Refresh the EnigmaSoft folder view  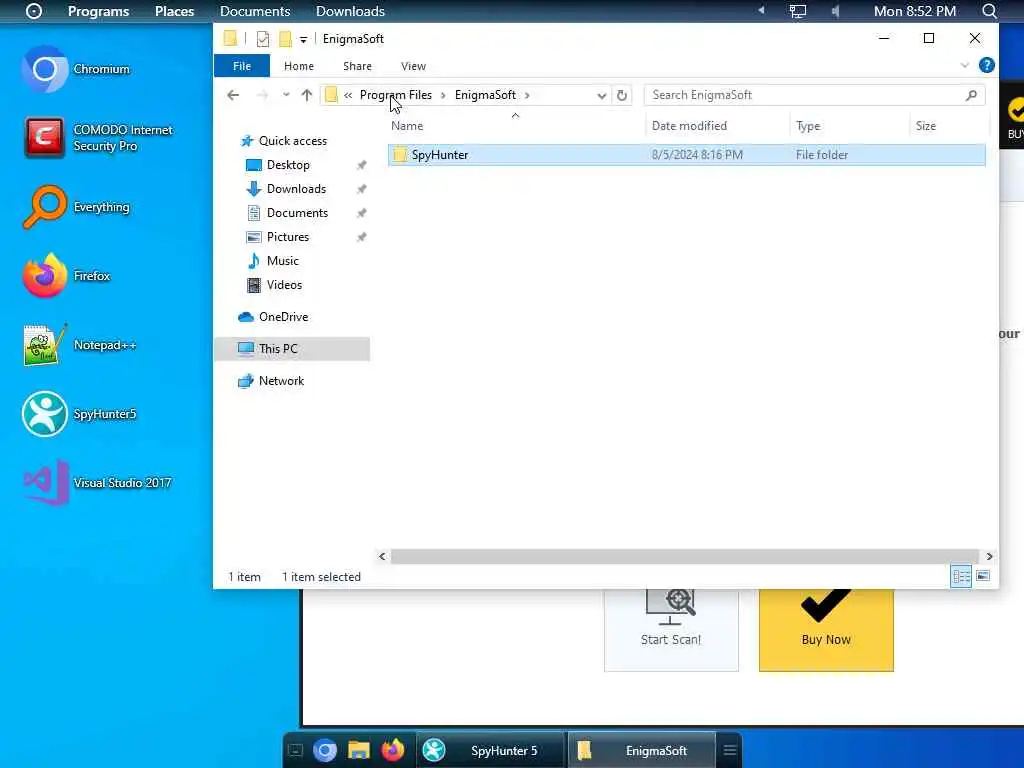pyautogui.click(x=622, y=95)
